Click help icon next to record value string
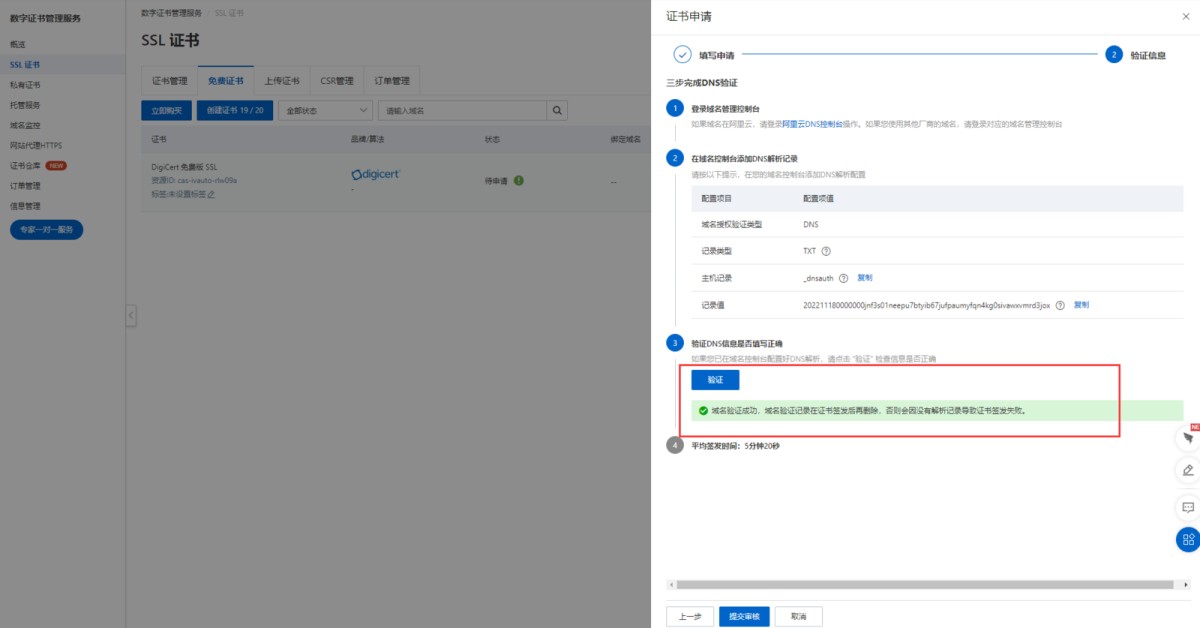This screenshot has height=628, width=1200. (x=1060, y=305)
